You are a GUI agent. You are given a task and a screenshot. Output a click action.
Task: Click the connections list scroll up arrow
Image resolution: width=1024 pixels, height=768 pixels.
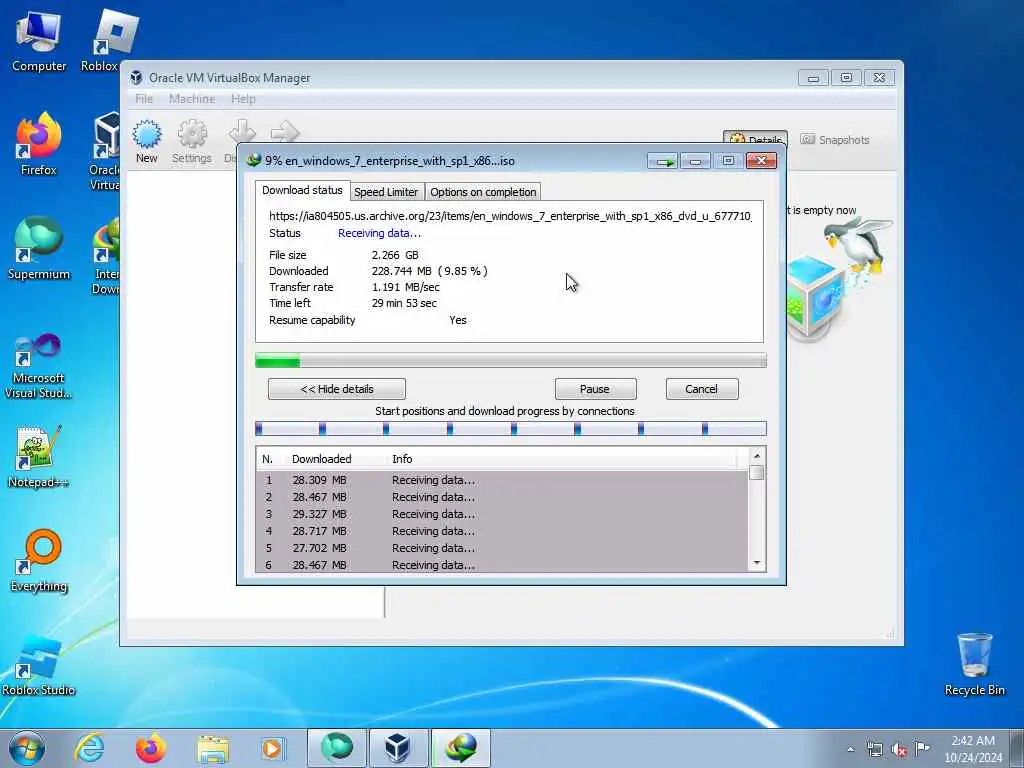point(757,456)
